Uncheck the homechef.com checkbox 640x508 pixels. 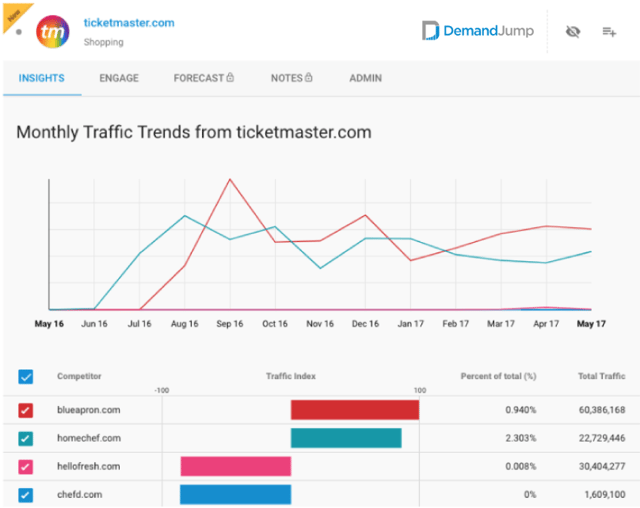[26, 439]
